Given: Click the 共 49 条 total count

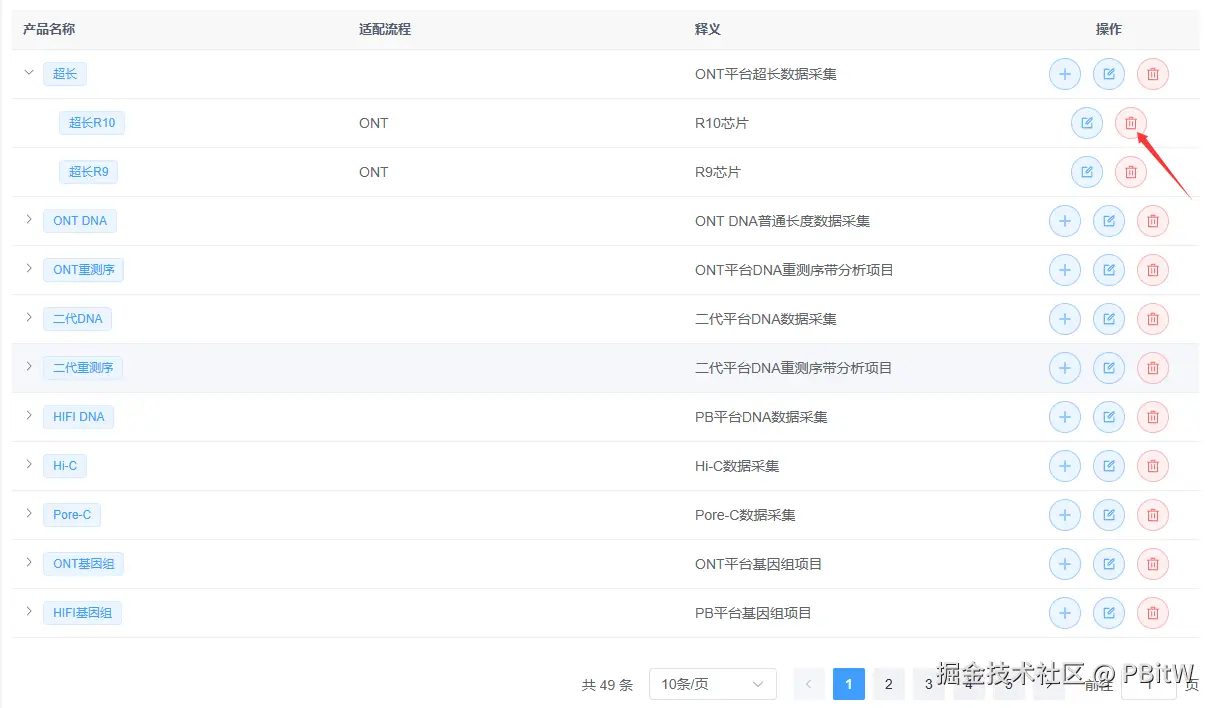Looking at the screenshot, I should coord(608,685).
